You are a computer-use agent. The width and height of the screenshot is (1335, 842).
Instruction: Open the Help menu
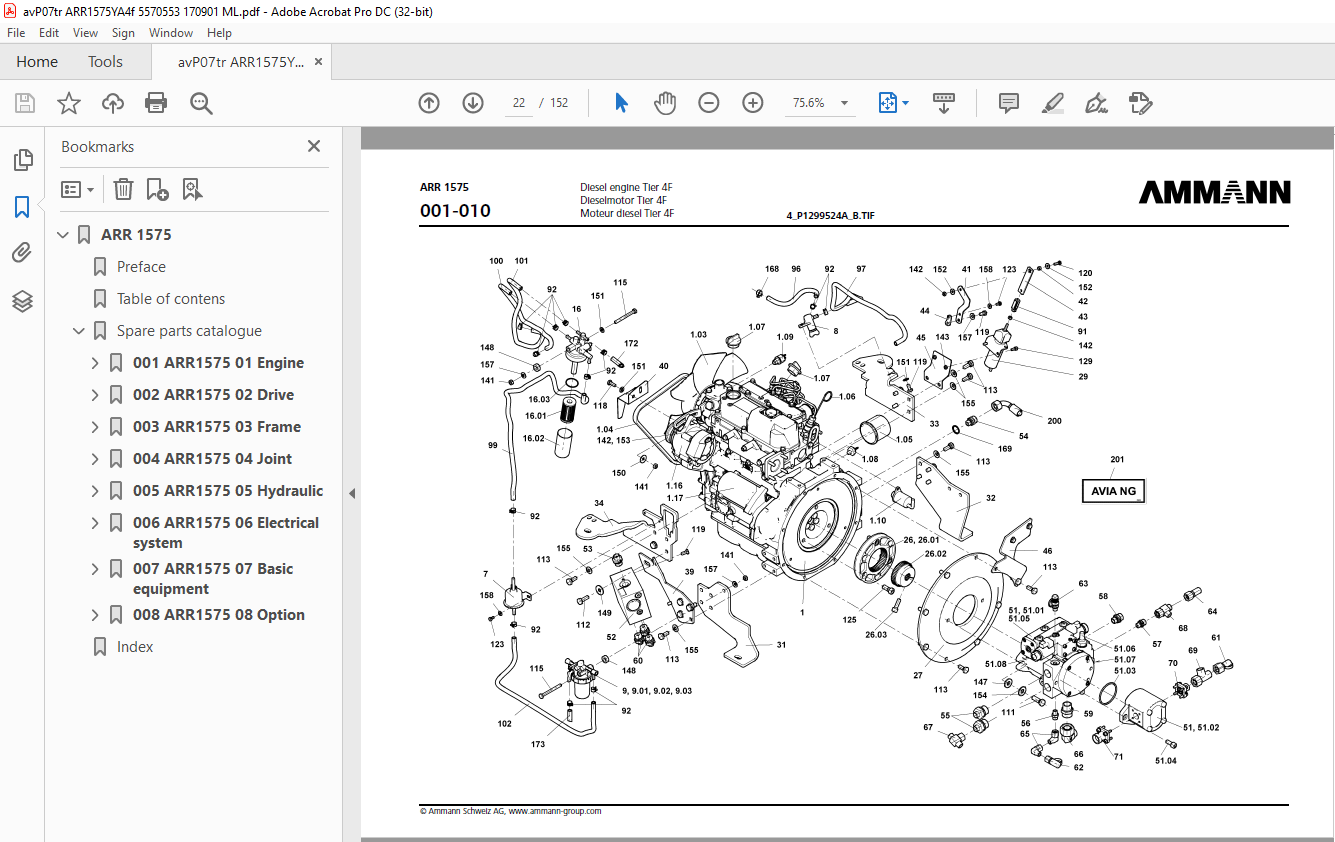pyautogui.click(x=219, y=33)
